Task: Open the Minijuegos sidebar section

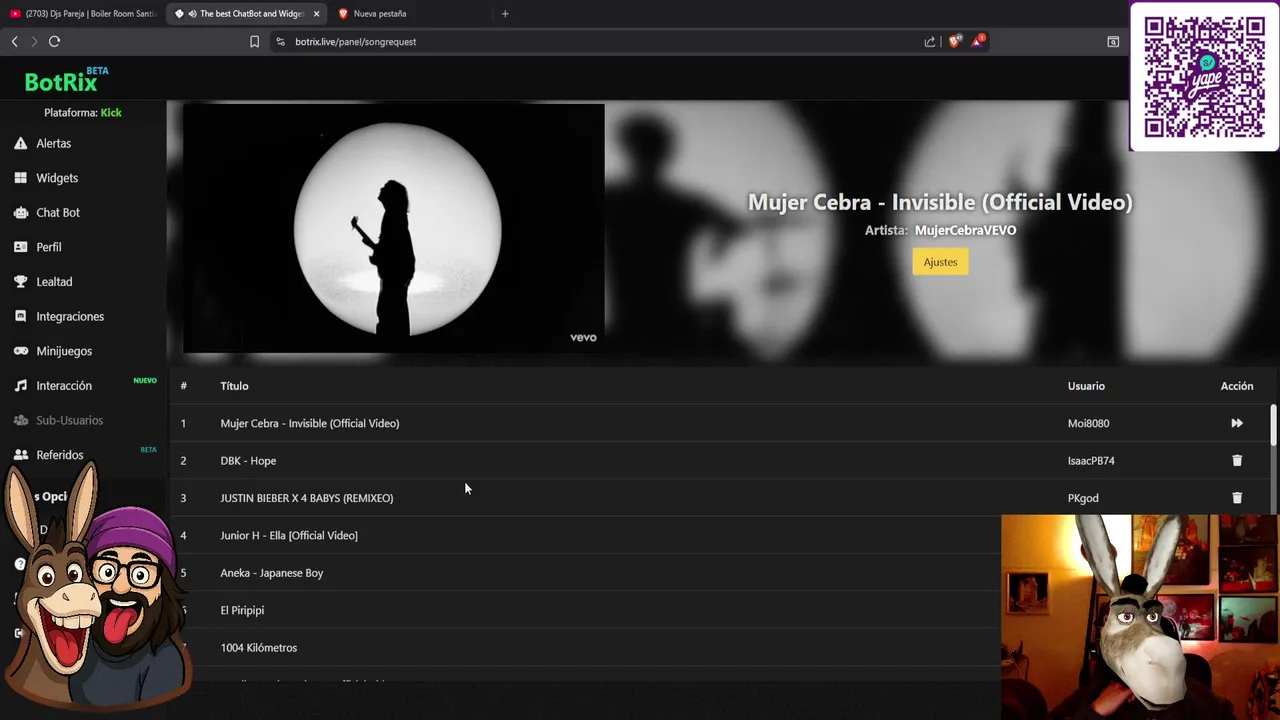Action: coord(64,351)
